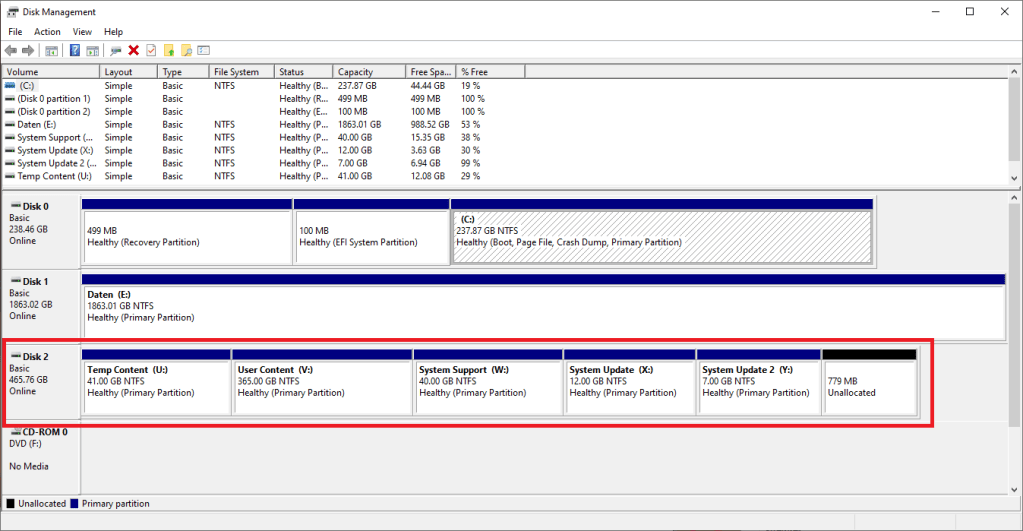Image resolution: width=1023 pixels, height=531 pixels.
Task: Click the folder with magnifier icon
Action: [x=186, y=50]
